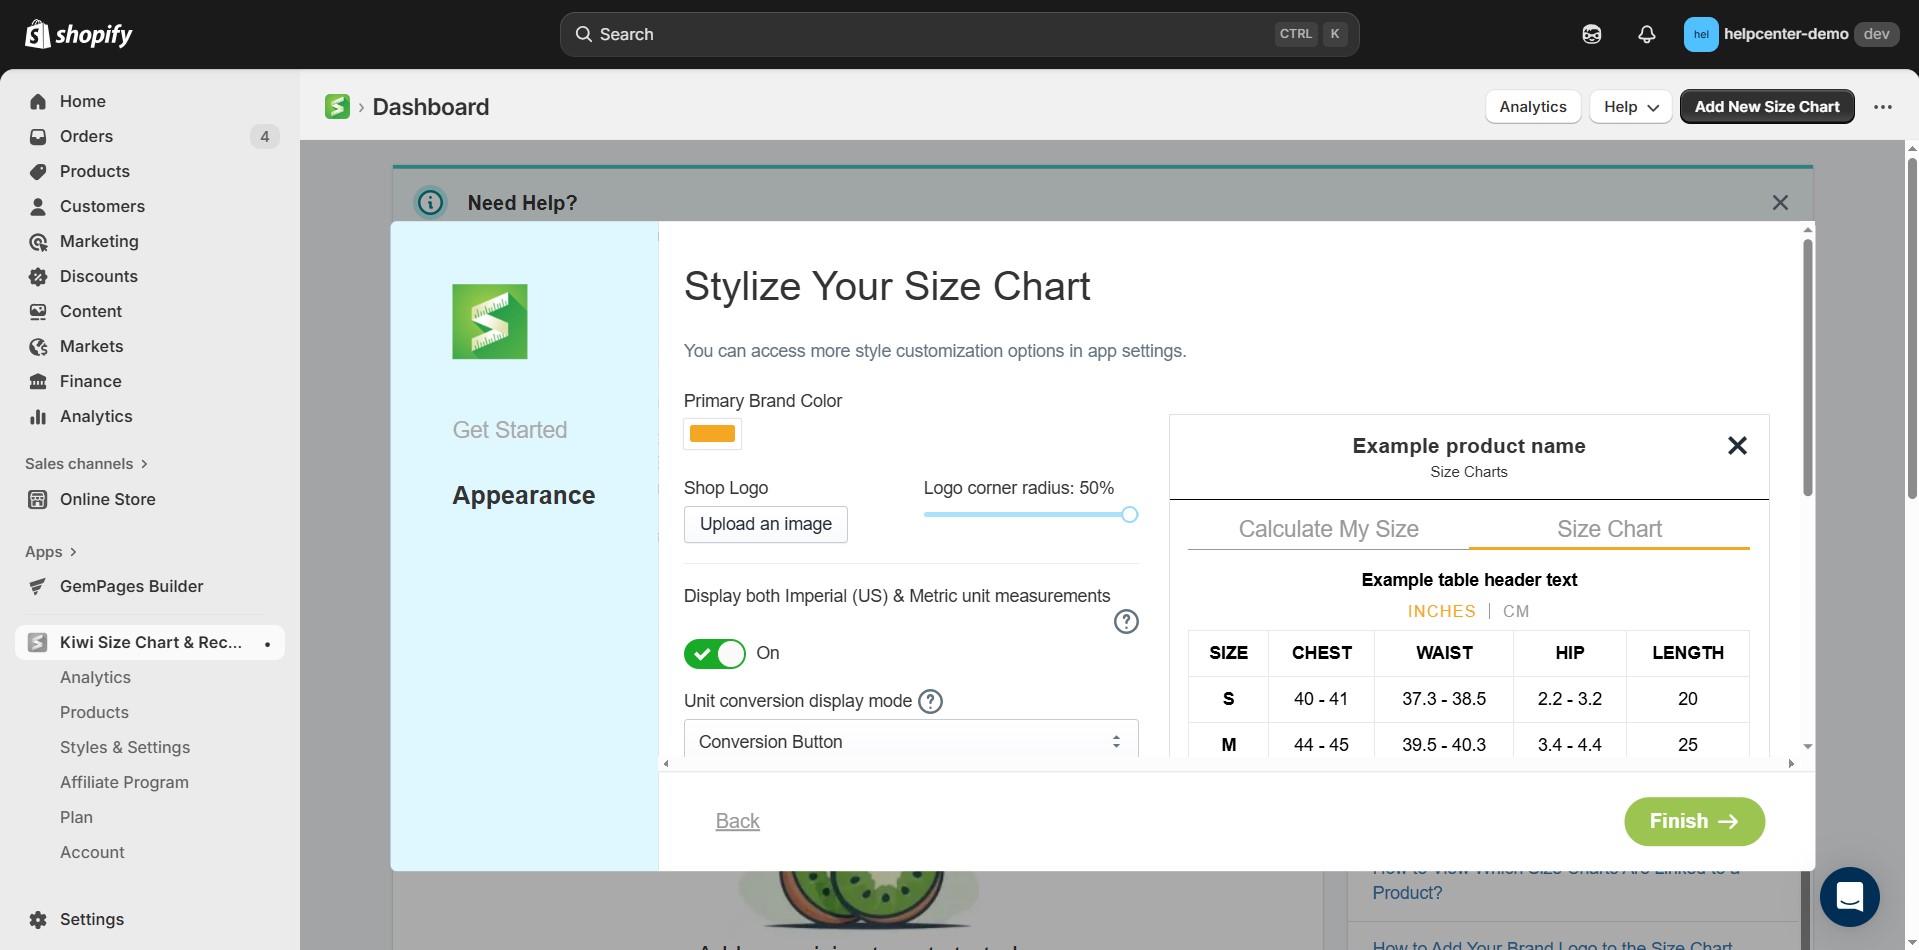Open the GemPages Builder app icon
This screenshot has width=1919, height=950.
37,586
